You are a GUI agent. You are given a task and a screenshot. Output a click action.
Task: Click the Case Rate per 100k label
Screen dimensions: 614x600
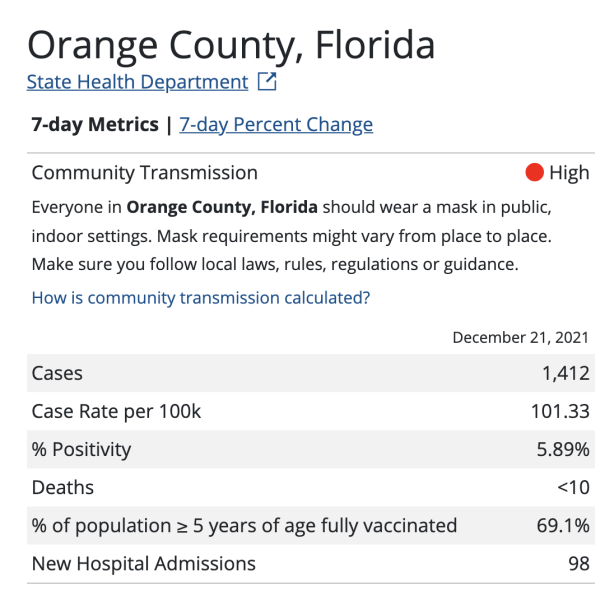click(117, 411)
